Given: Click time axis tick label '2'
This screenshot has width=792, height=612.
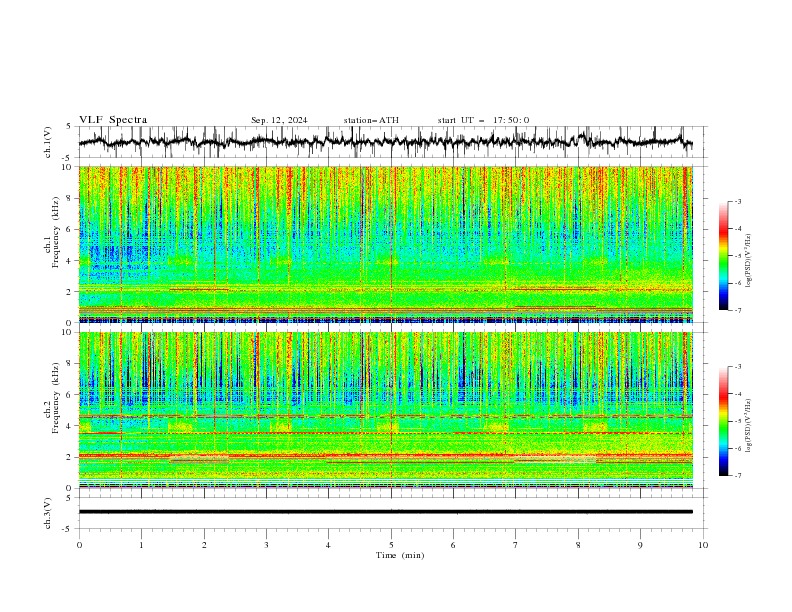Looking at the screenshot, I should tap(204, 545).
